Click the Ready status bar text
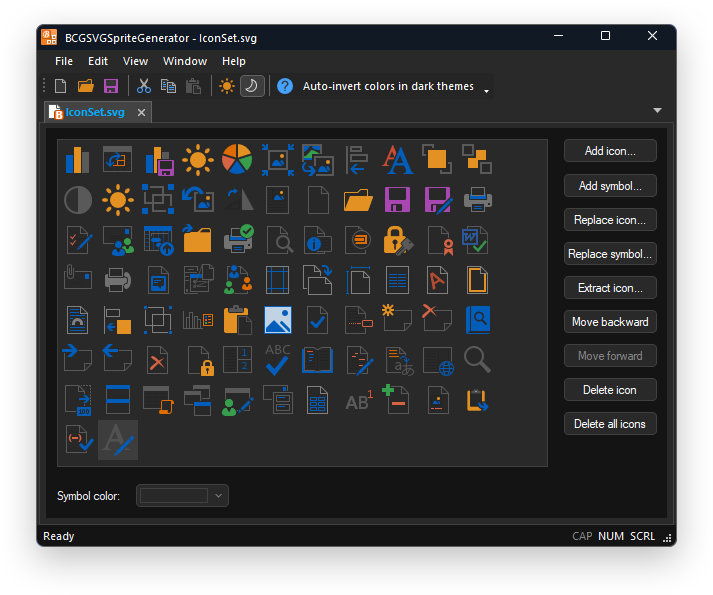 pos(59,536)
